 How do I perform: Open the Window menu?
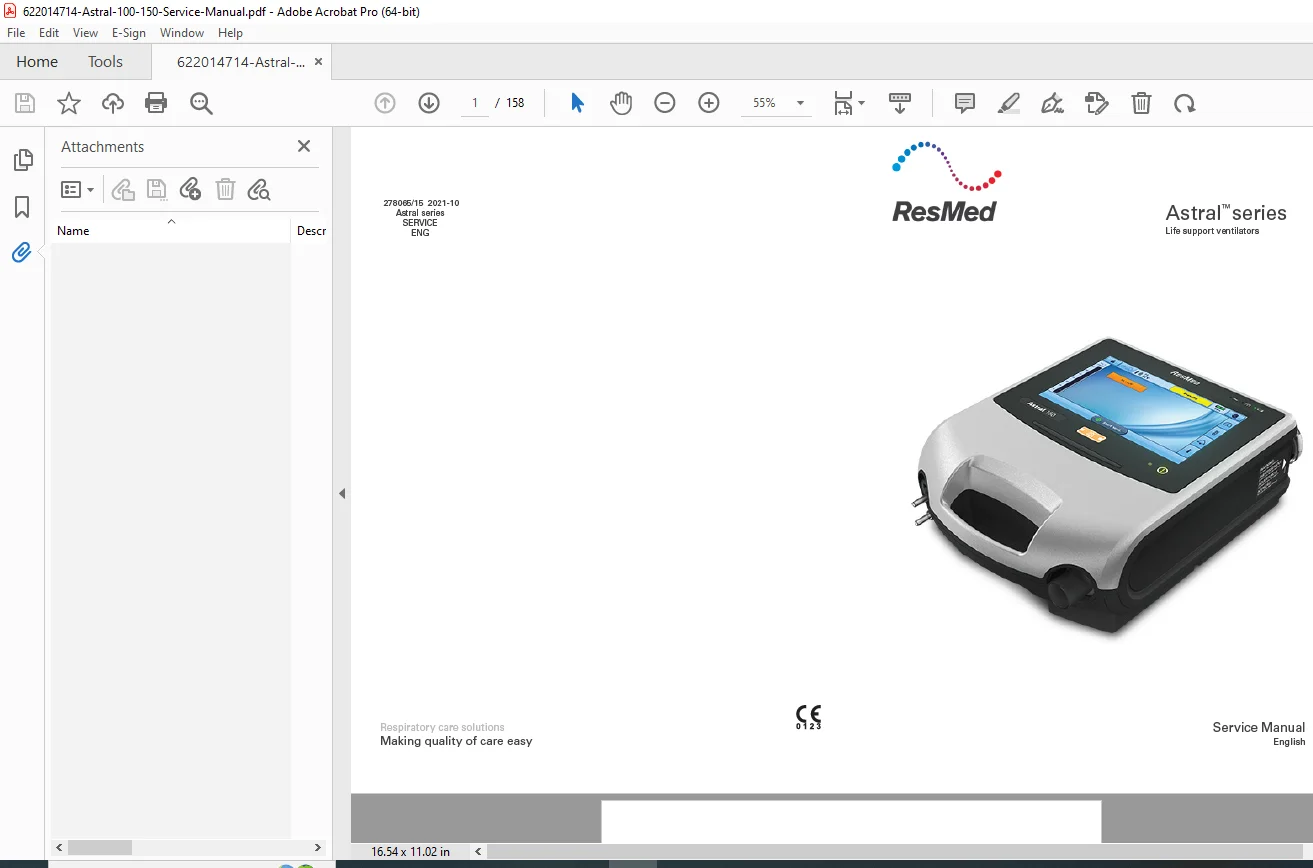pyautogui.click(x=182, y=33)
